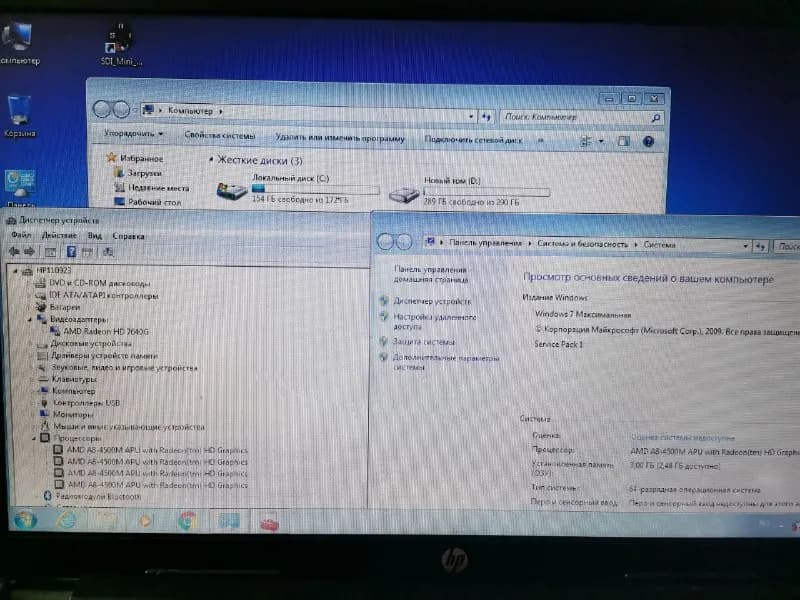Click Система и безопасность breadcrumb in address bar

(582, 244)
